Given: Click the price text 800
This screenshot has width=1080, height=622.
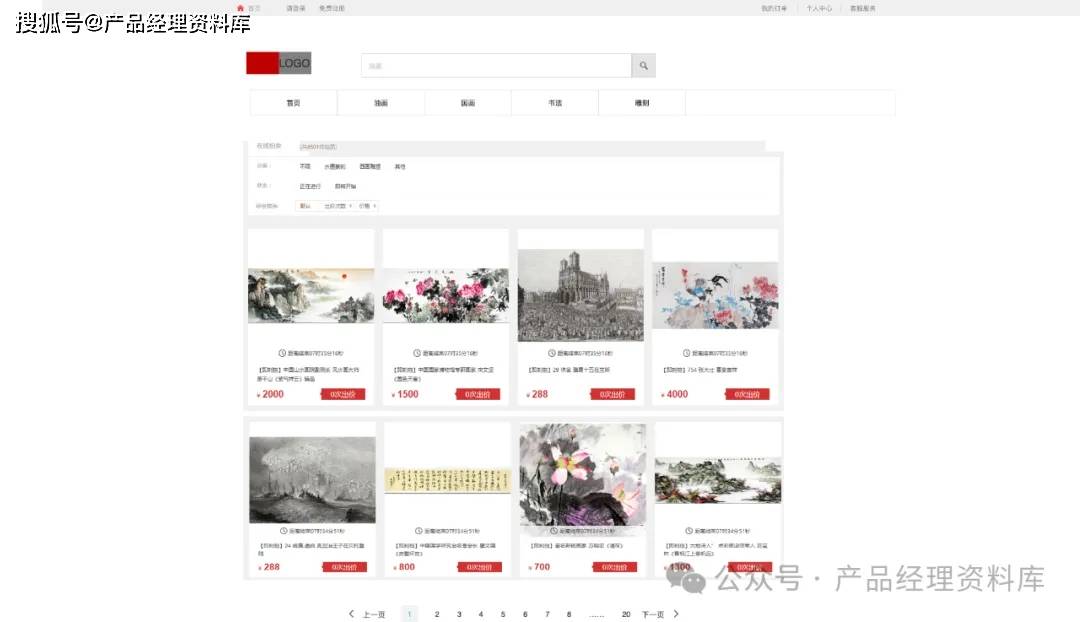Looking at the screenshot, I should (406, 567).
